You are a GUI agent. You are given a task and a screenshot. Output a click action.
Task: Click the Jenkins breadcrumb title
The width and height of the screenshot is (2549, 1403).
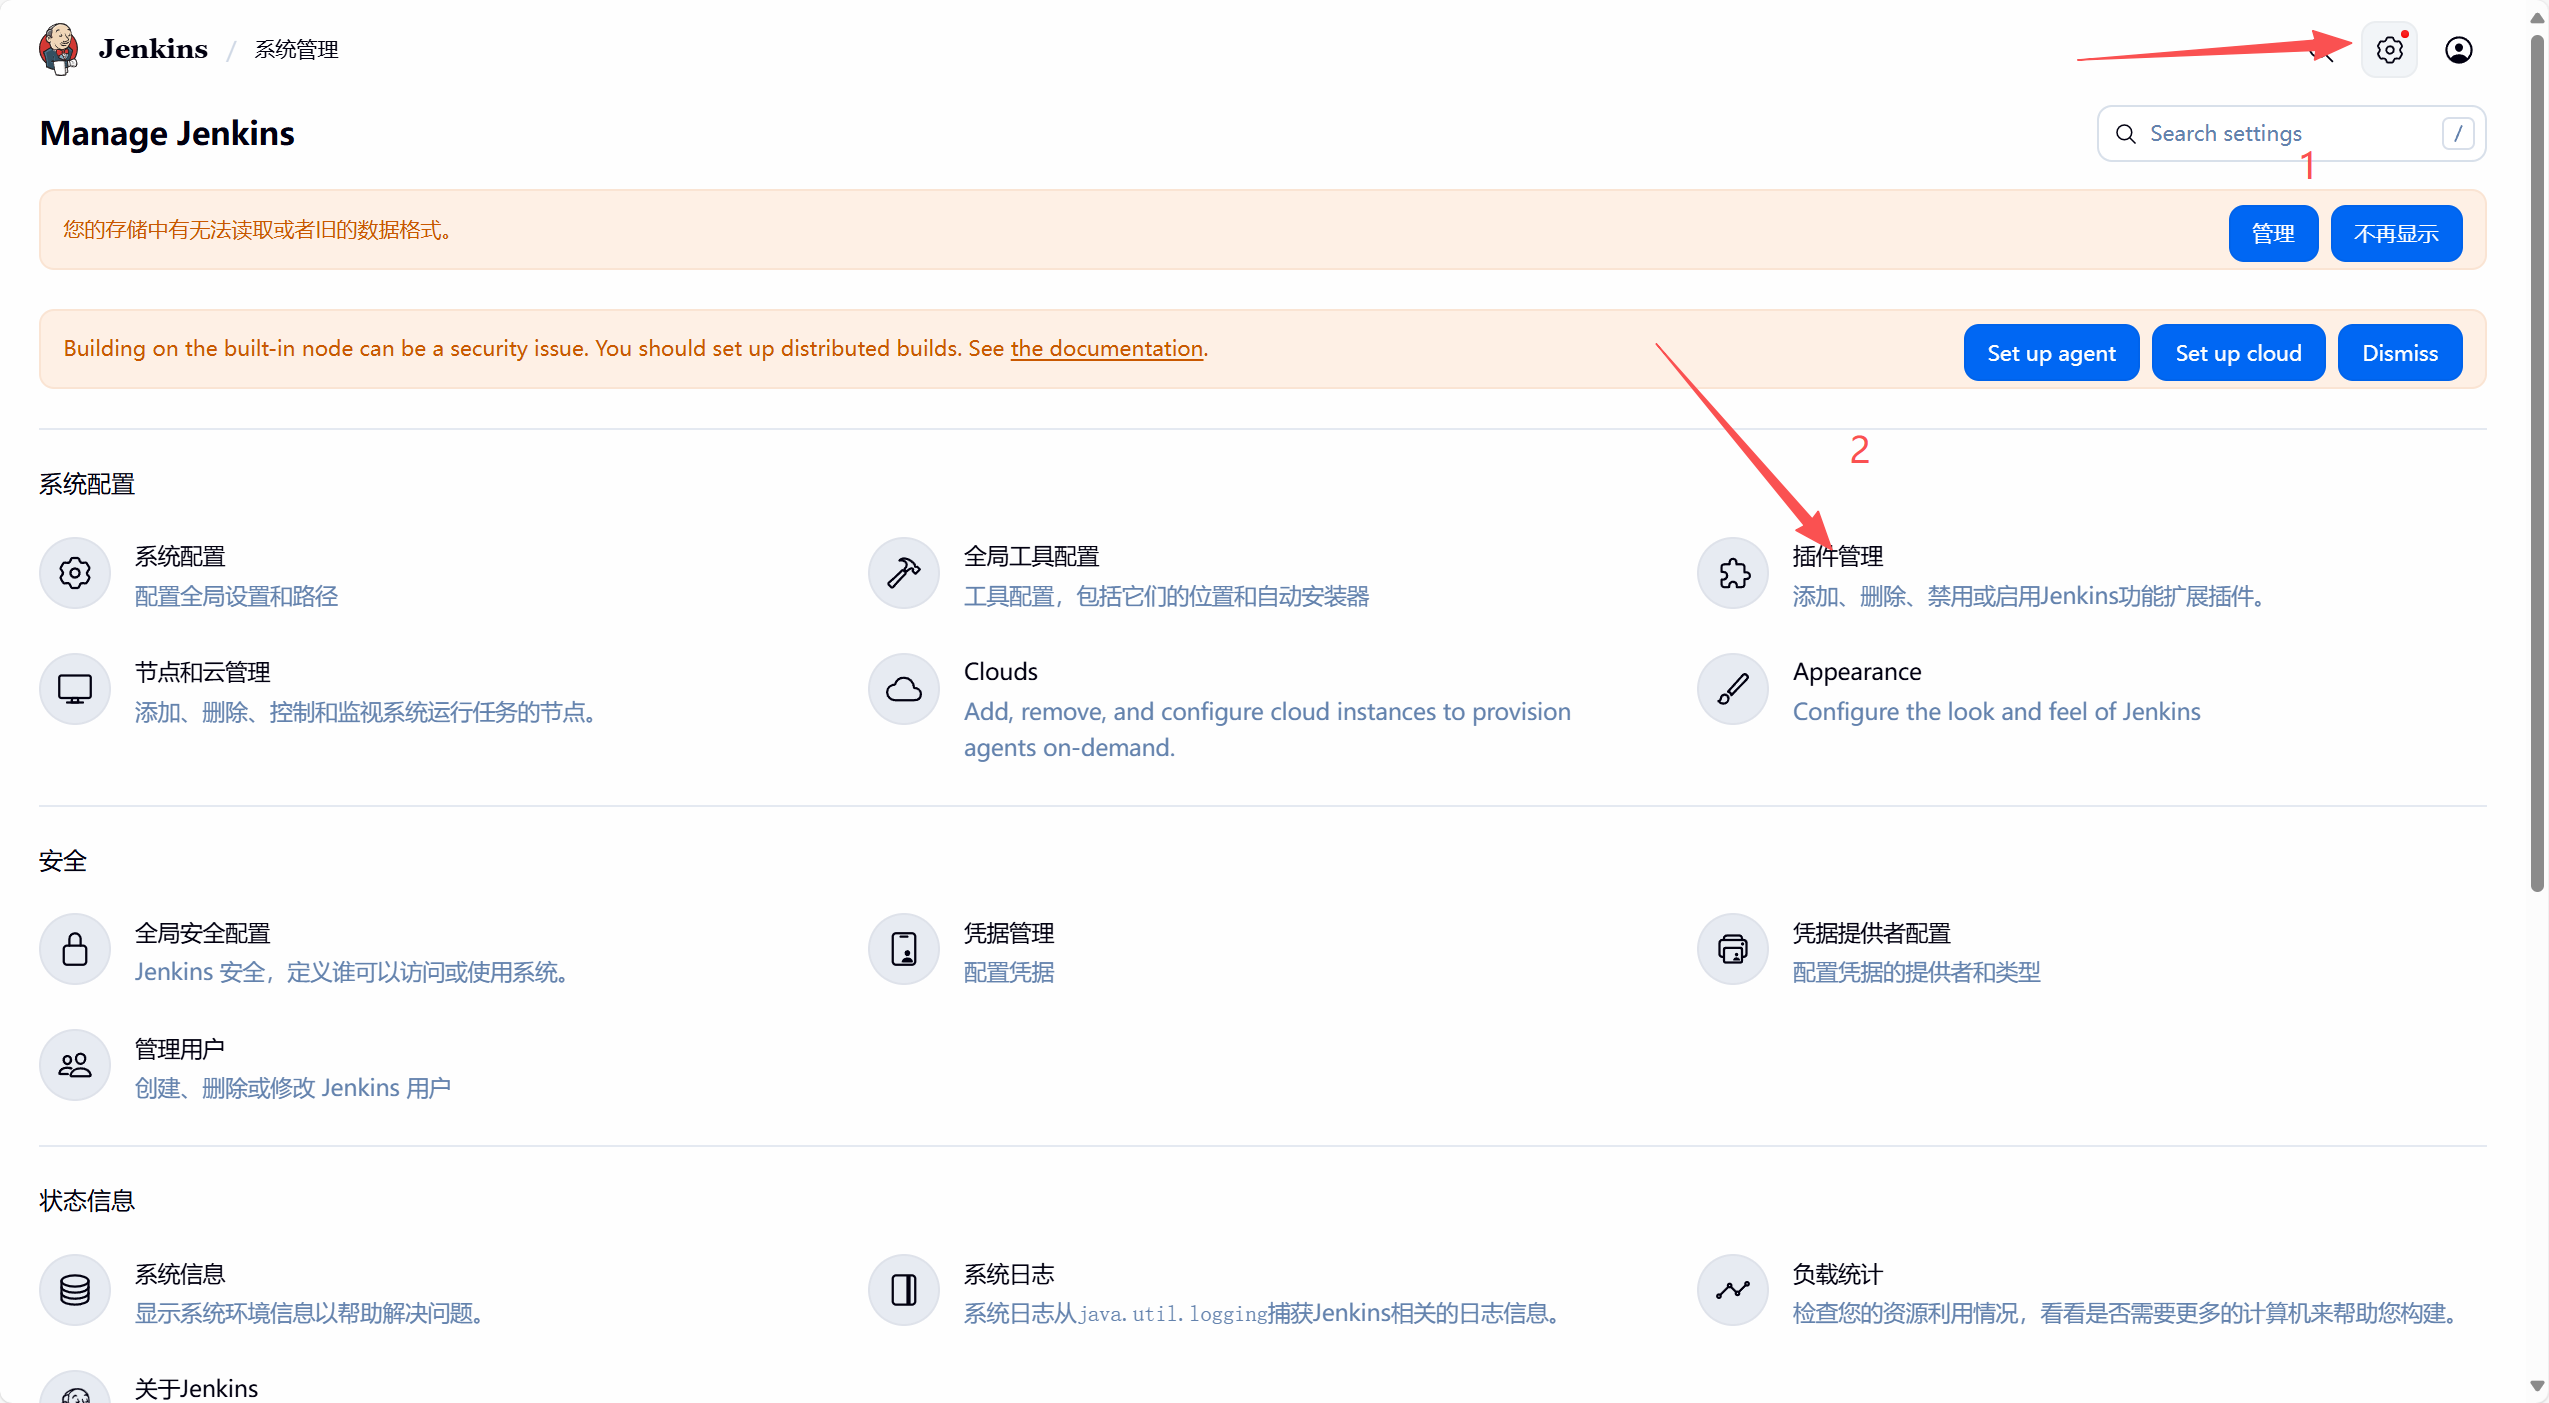[153, 49]
